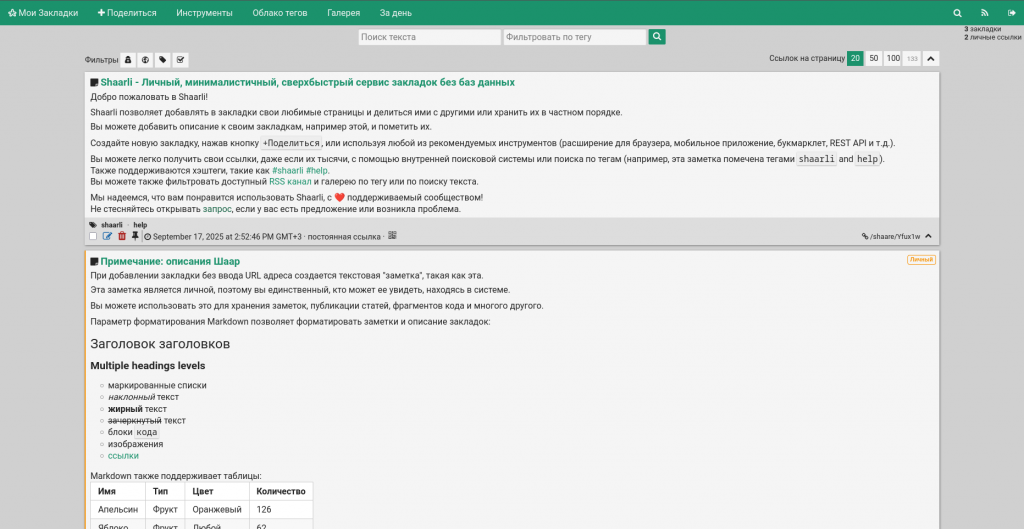
Task: Click the Shaarli bookmark date September 17, 2025
Action: [227, 236]
